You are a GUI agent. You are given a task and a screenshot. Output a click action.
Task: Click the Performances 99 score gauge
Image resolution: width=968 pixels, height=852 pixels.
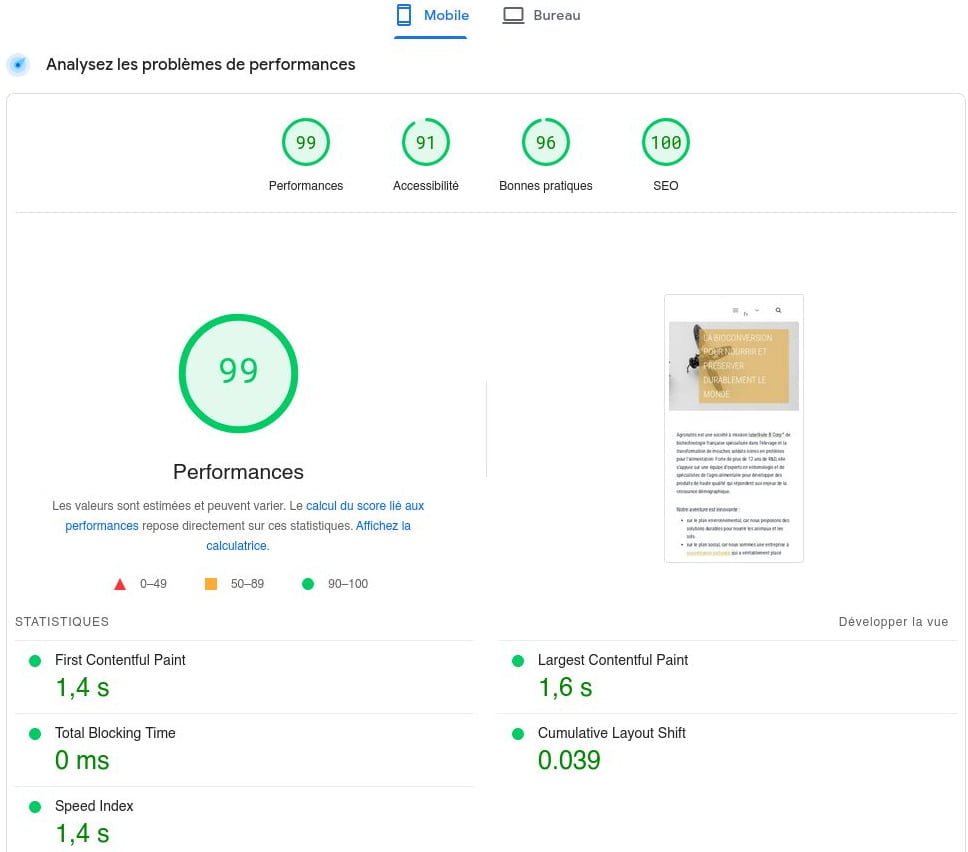pos(306,143)
